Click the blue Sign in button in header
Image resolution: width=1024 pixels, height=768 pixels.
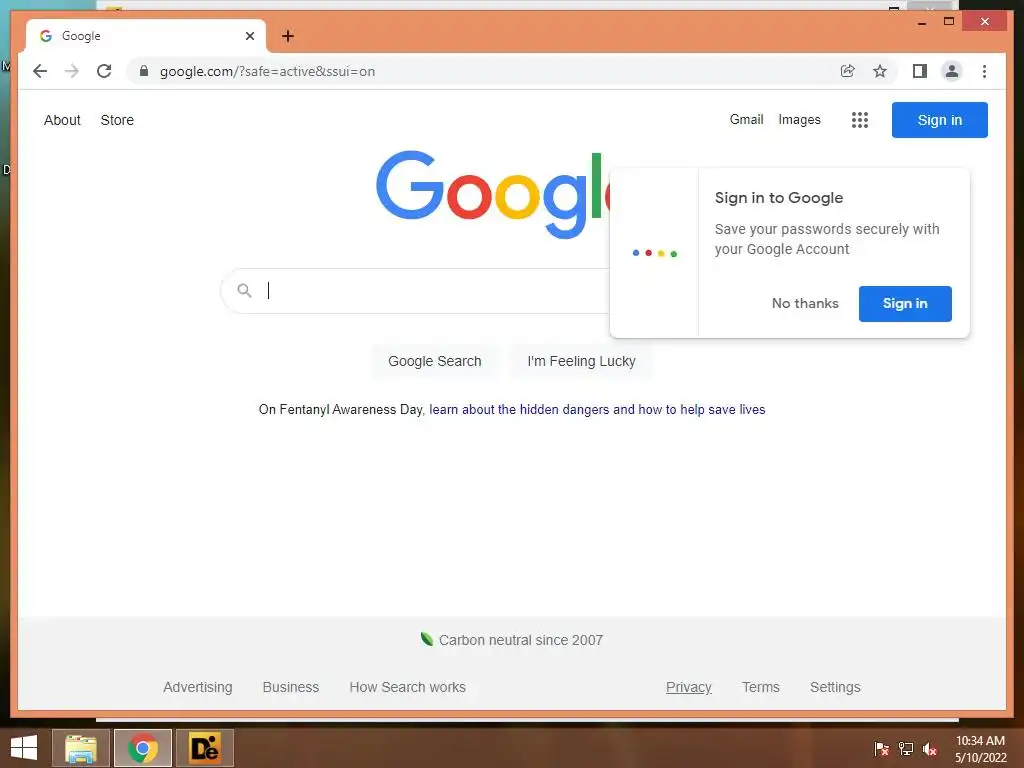click(939, 120)
